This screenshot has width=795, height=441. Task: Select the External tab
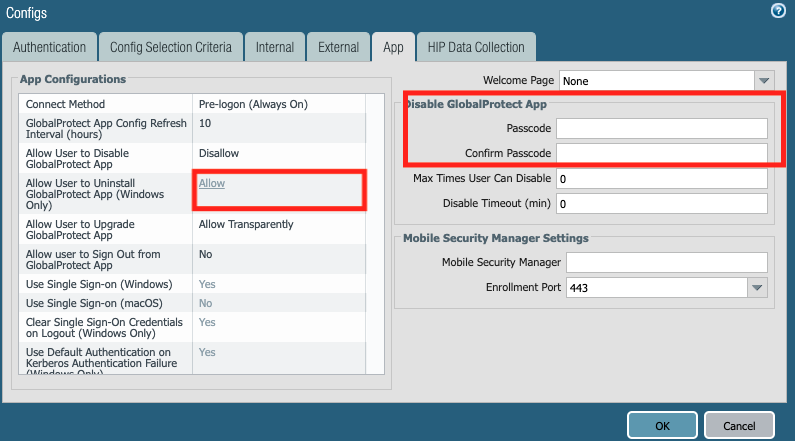click(x=338, y=47)
